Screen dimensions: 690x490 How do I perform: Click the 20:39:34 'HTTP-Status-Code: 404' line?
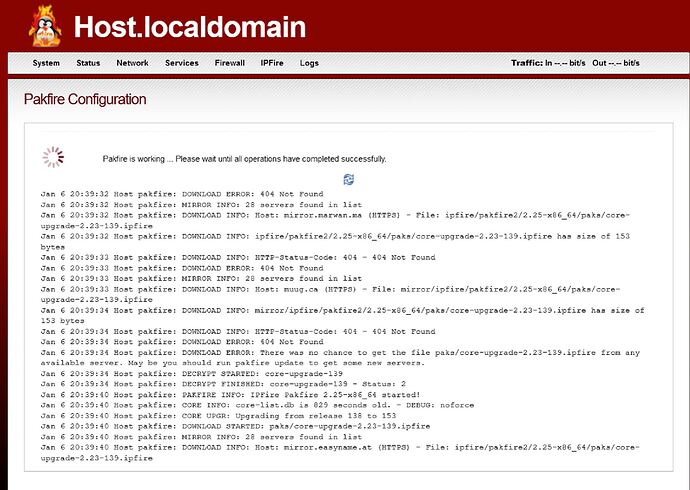point(238,331)
